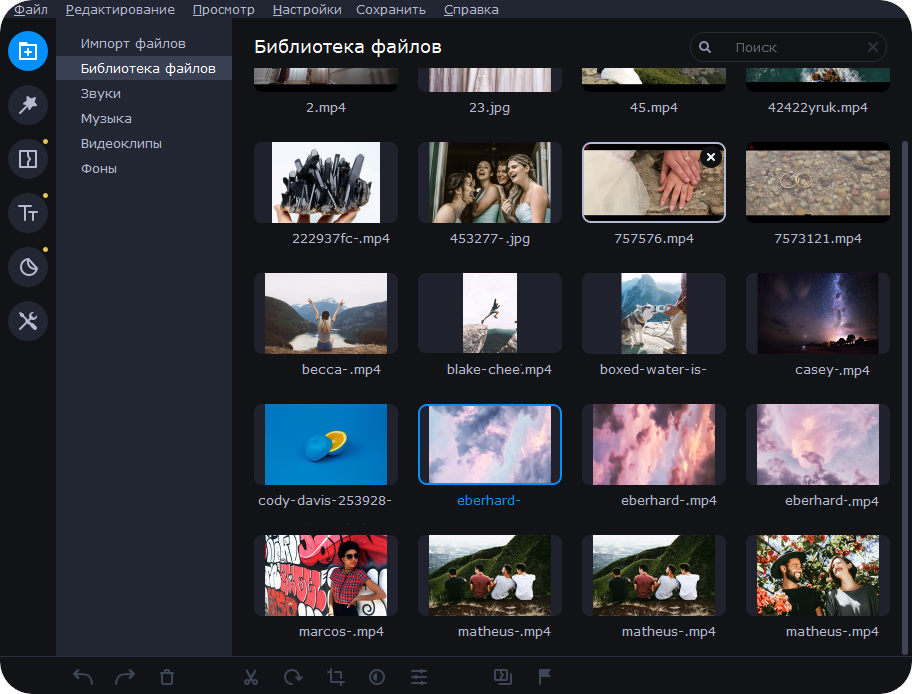Remove 757576.mp4 using its X badge
This screenshot has width=912, height=694.
pos(711,157)
